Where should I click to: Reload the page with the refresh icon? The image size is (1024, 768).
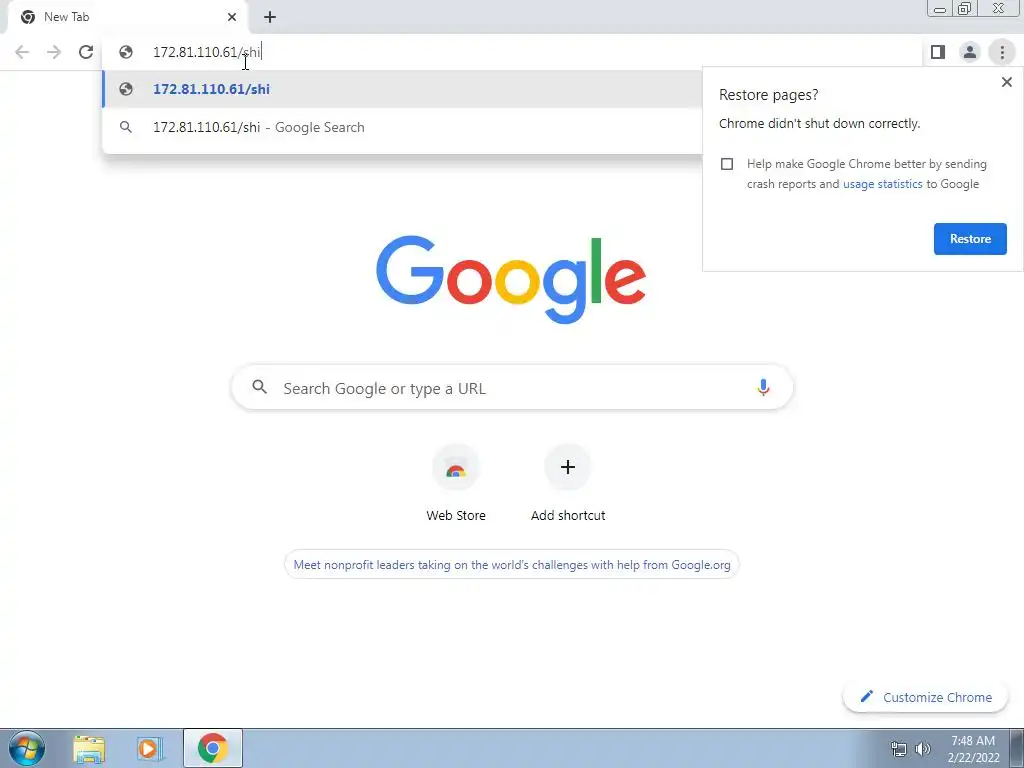coord(86,52)
